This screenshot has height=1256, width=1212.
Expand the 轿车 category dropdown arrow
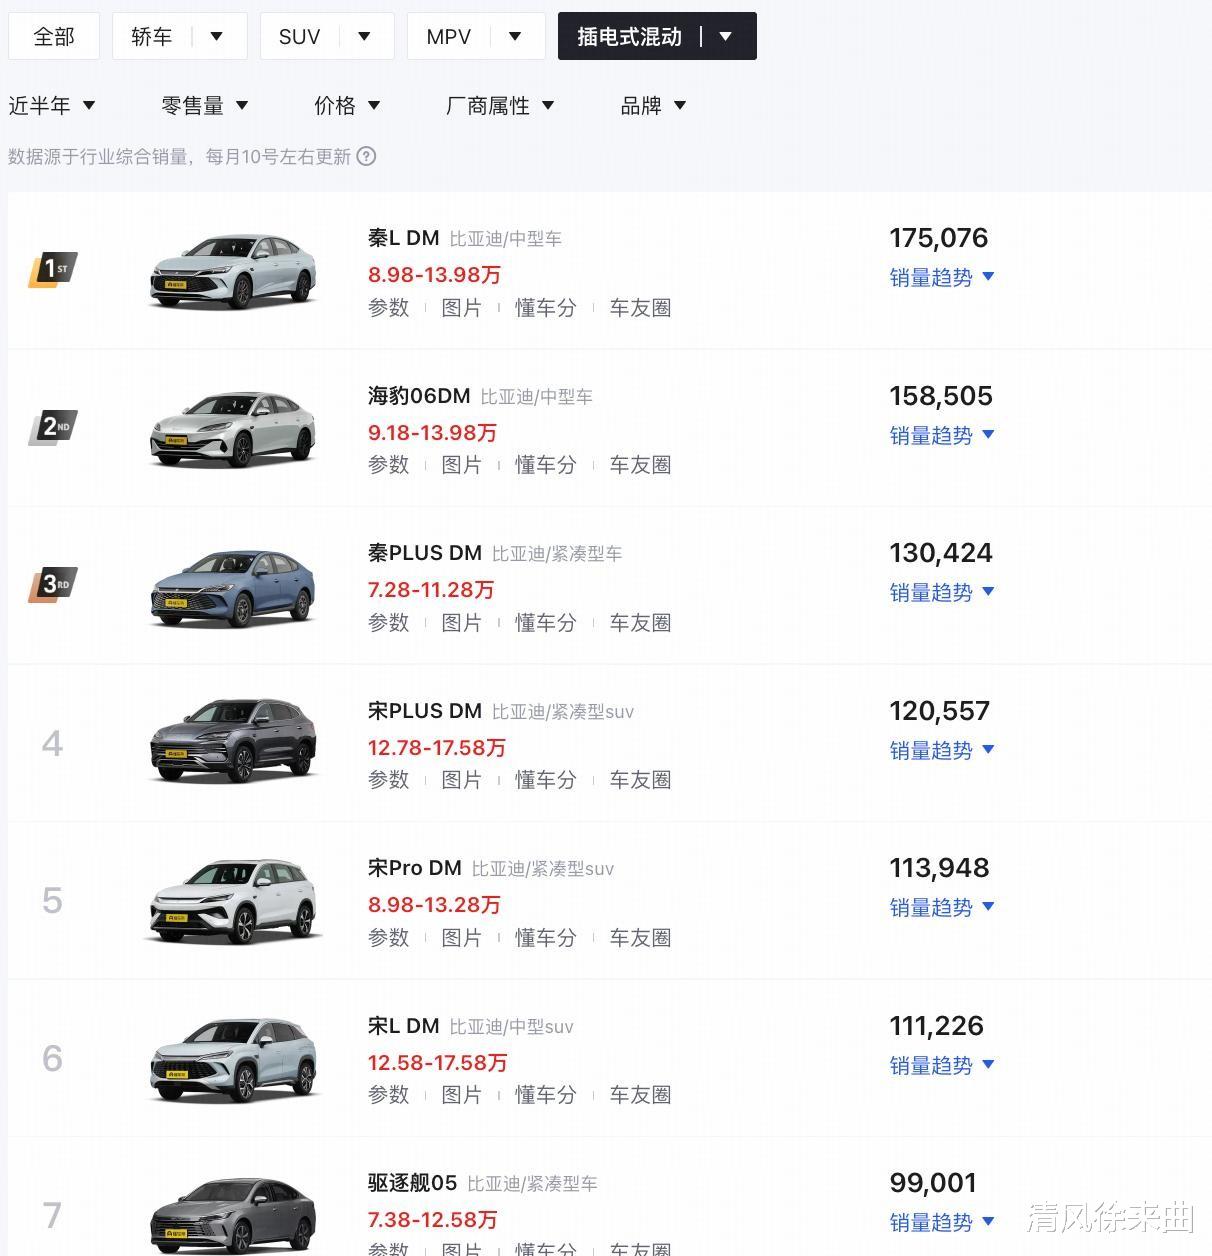point(216,37)
